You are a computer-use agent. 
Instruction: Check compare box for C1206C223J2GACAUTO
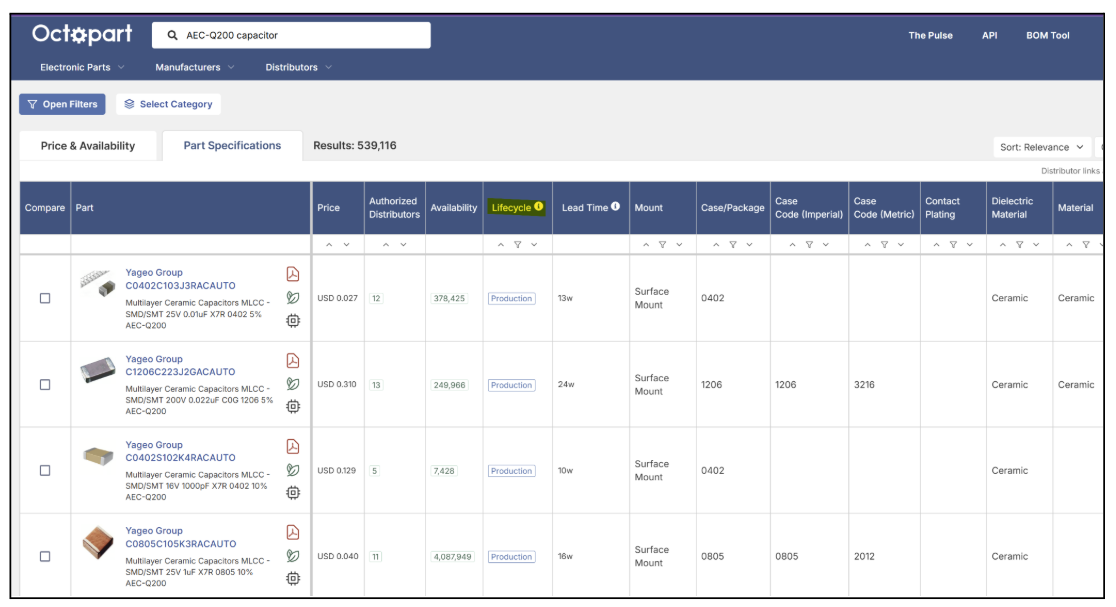point(45,385)
